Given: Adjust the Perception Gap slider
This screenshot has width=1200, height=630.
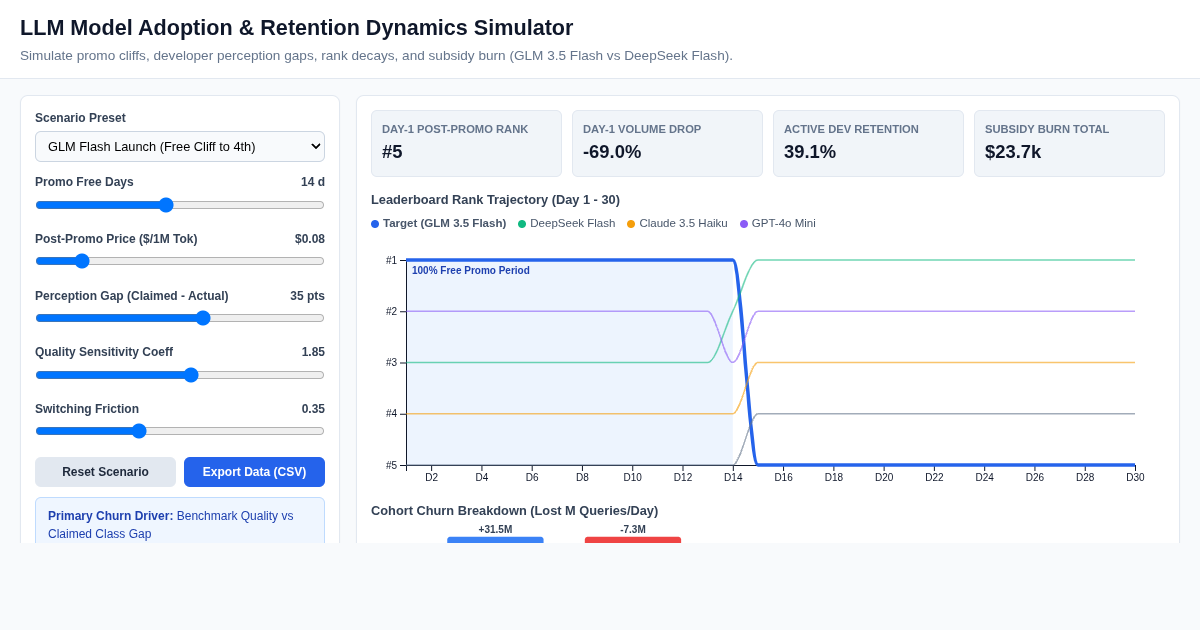Looking at the screenshot, I should click(x=180, y=318).
